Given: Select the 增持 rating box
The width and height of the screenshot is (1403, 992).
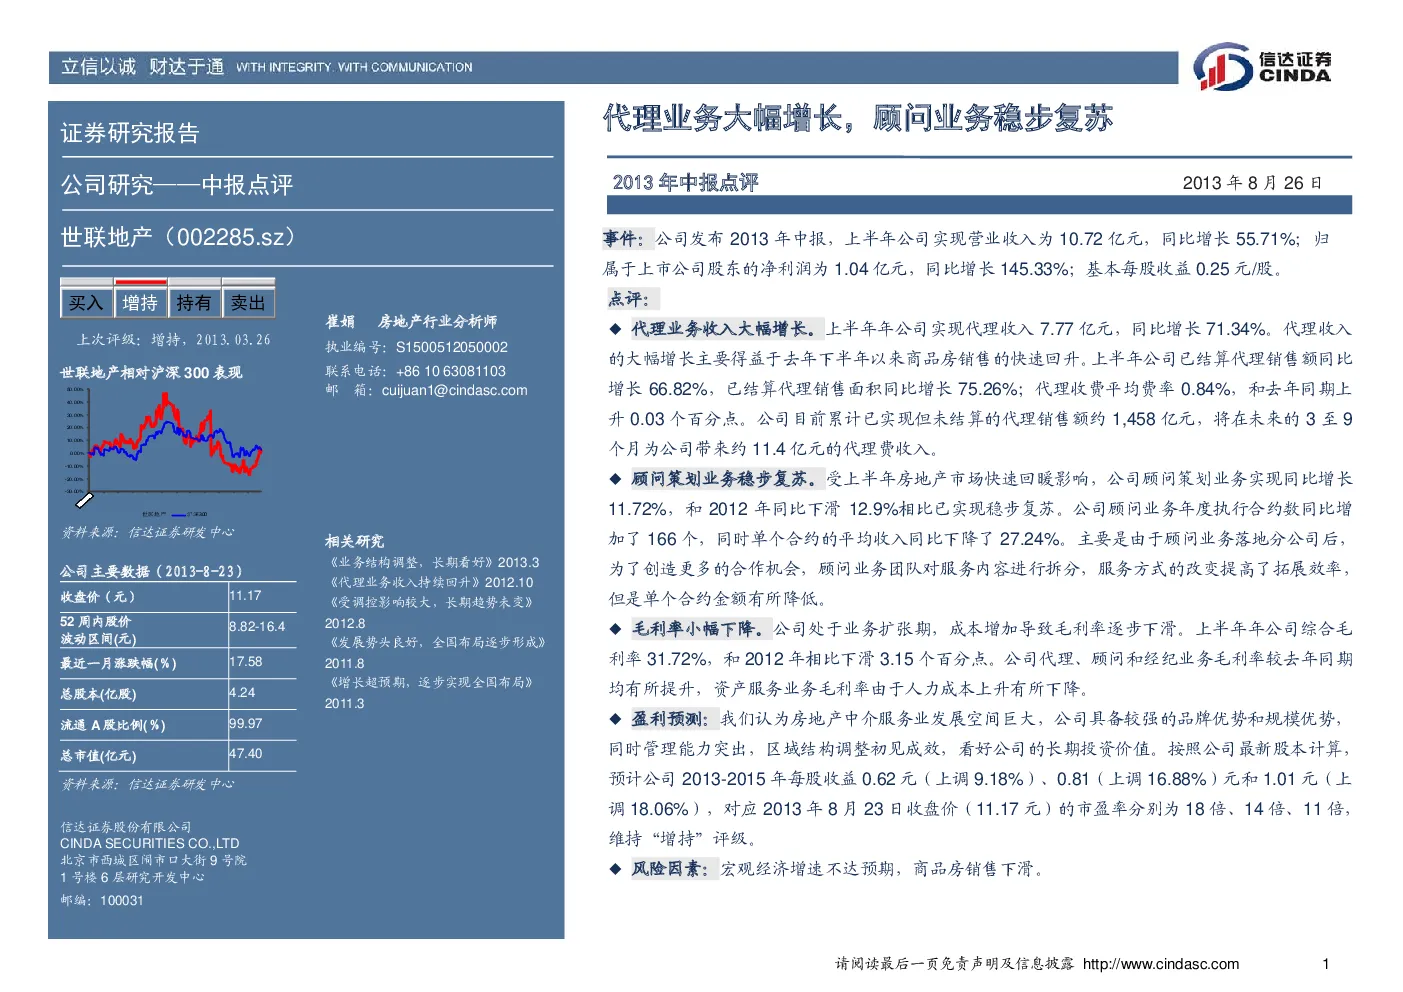Looking at the screenshot, I should [140, 303].
